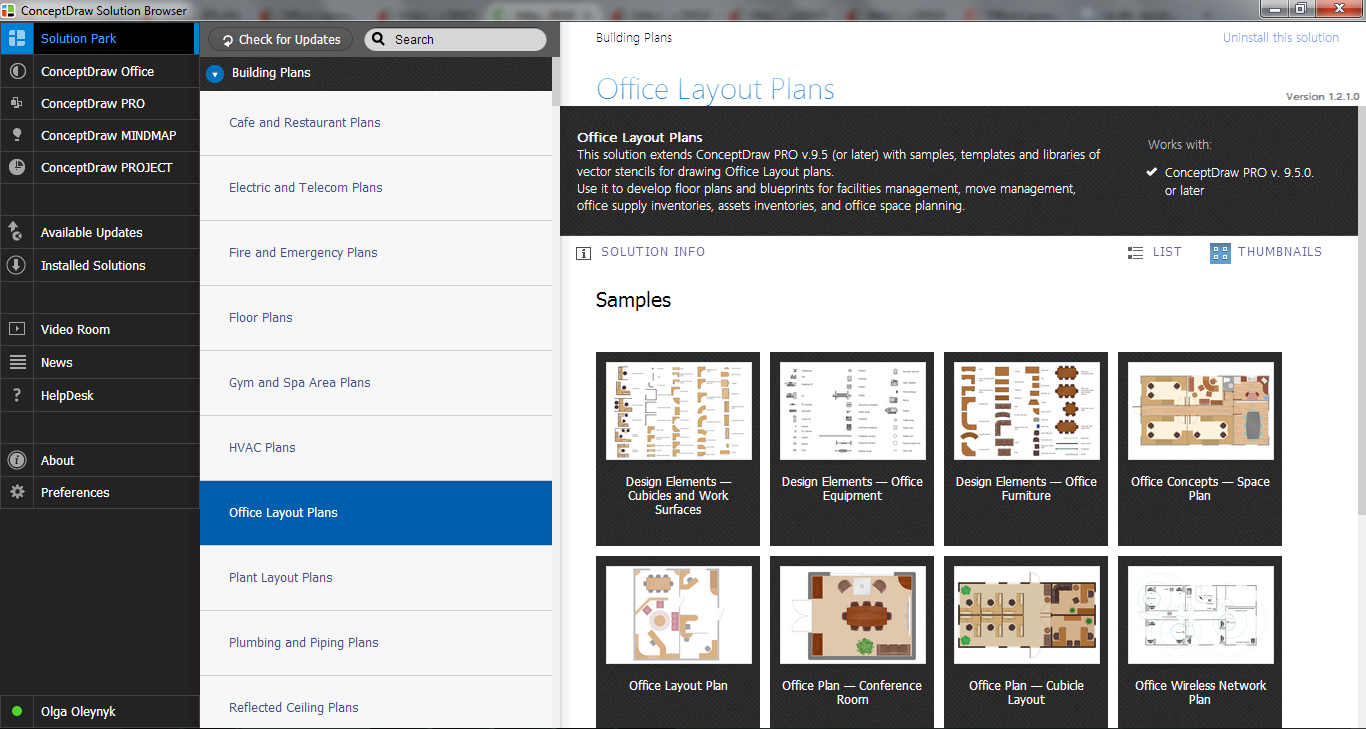Click the Video Room play icon
The width and height of the screenshot is (1366, 729).
point(16,329)
